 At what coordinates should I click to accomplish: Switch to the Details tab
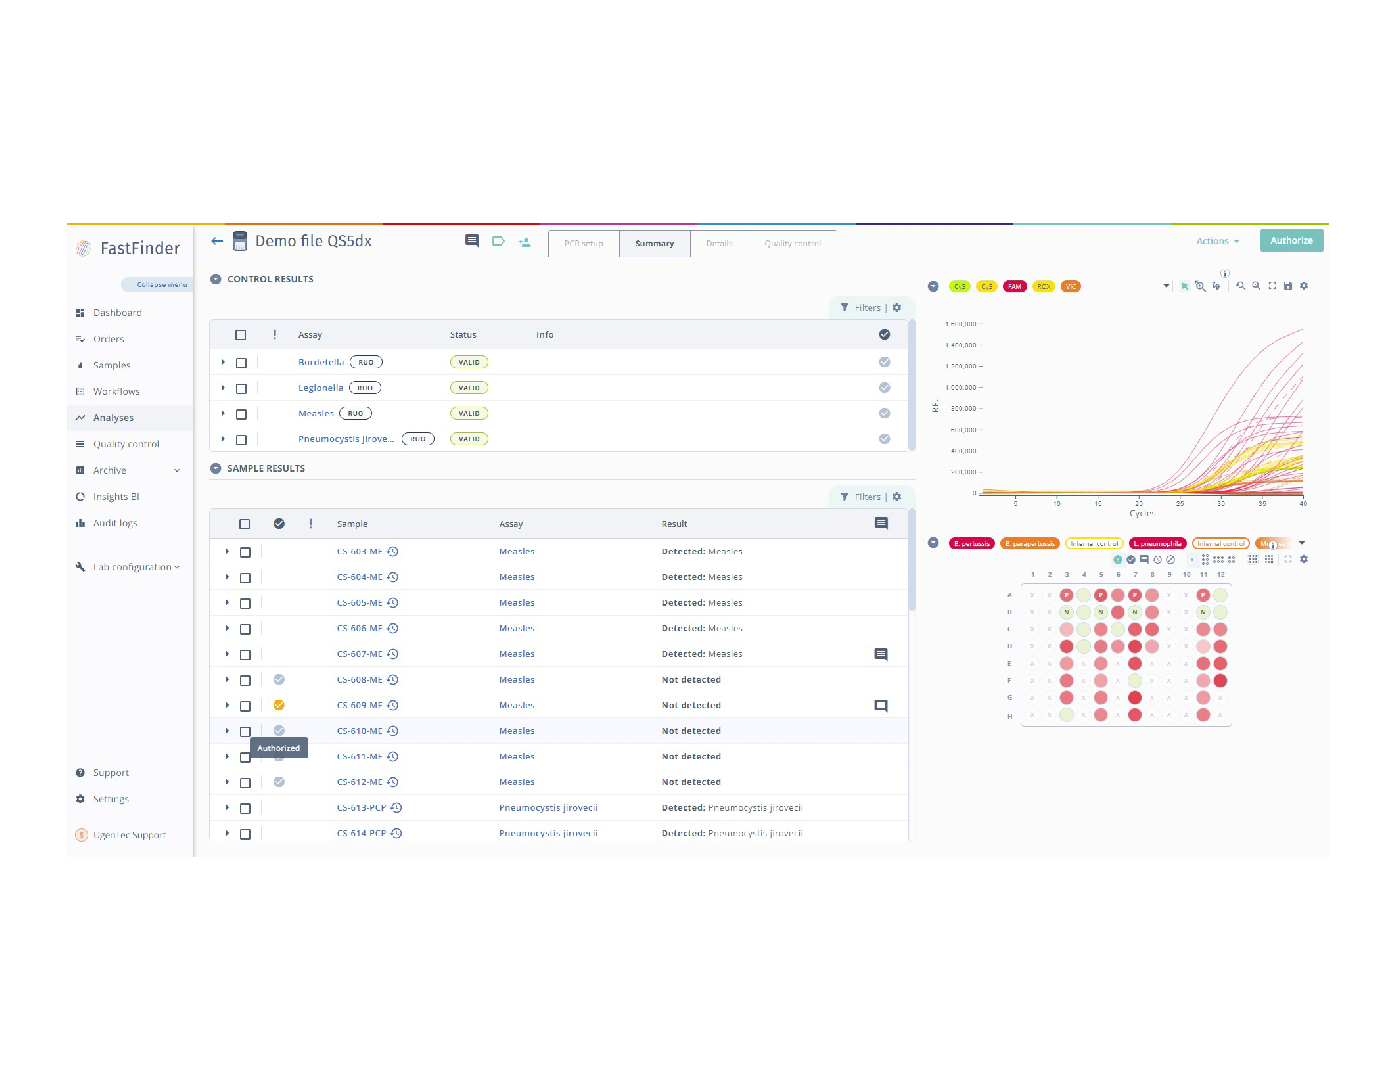[x=719, y=243]
